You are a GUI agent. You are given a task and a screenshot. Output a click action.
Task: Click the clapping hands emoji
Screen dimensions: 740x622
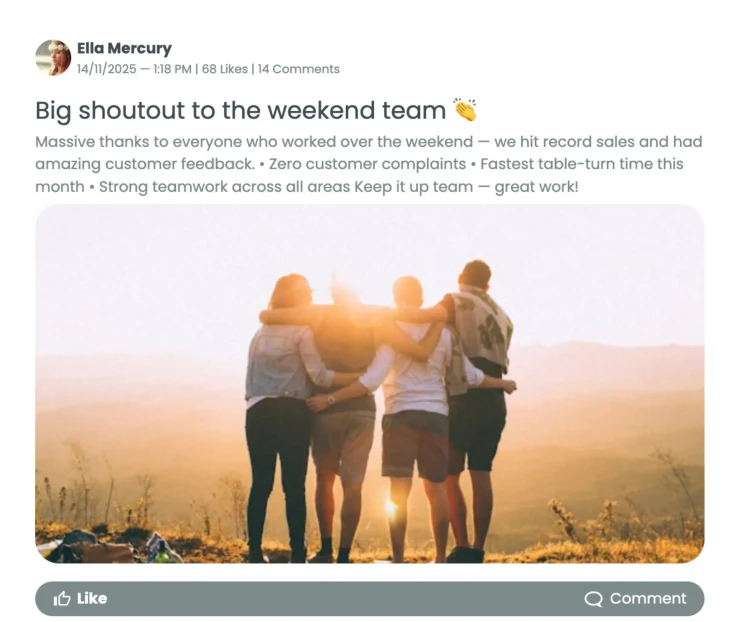[465, 110]
